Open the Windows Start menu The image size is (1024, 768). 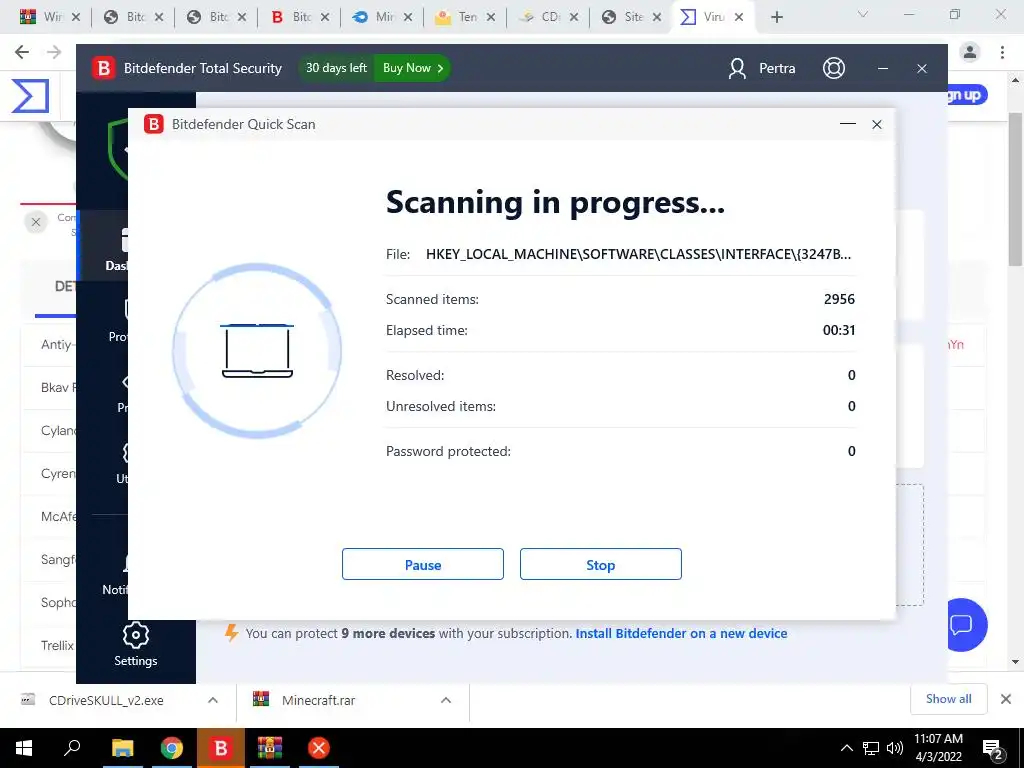[x=24, y=748]
